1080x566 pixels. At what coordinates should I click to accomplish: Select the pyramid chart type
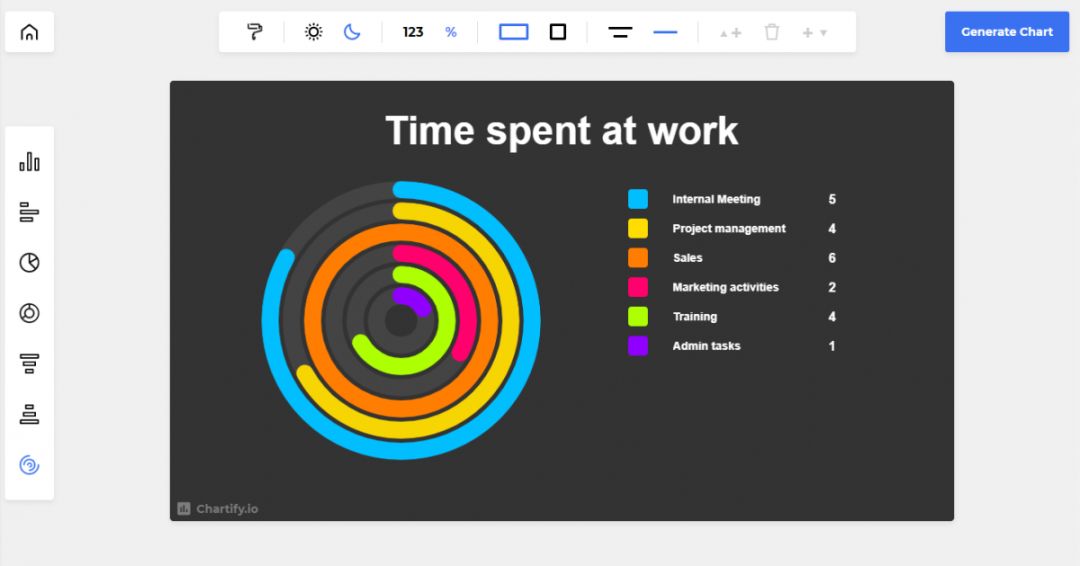(x=29, y=415)
